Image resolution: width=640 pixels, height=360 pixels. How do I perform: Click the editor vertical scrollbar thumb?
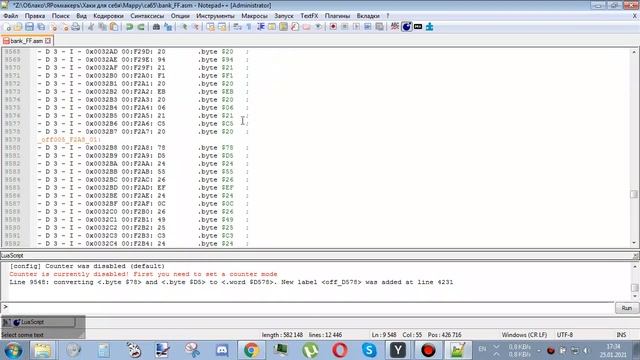tap(634, 195)
